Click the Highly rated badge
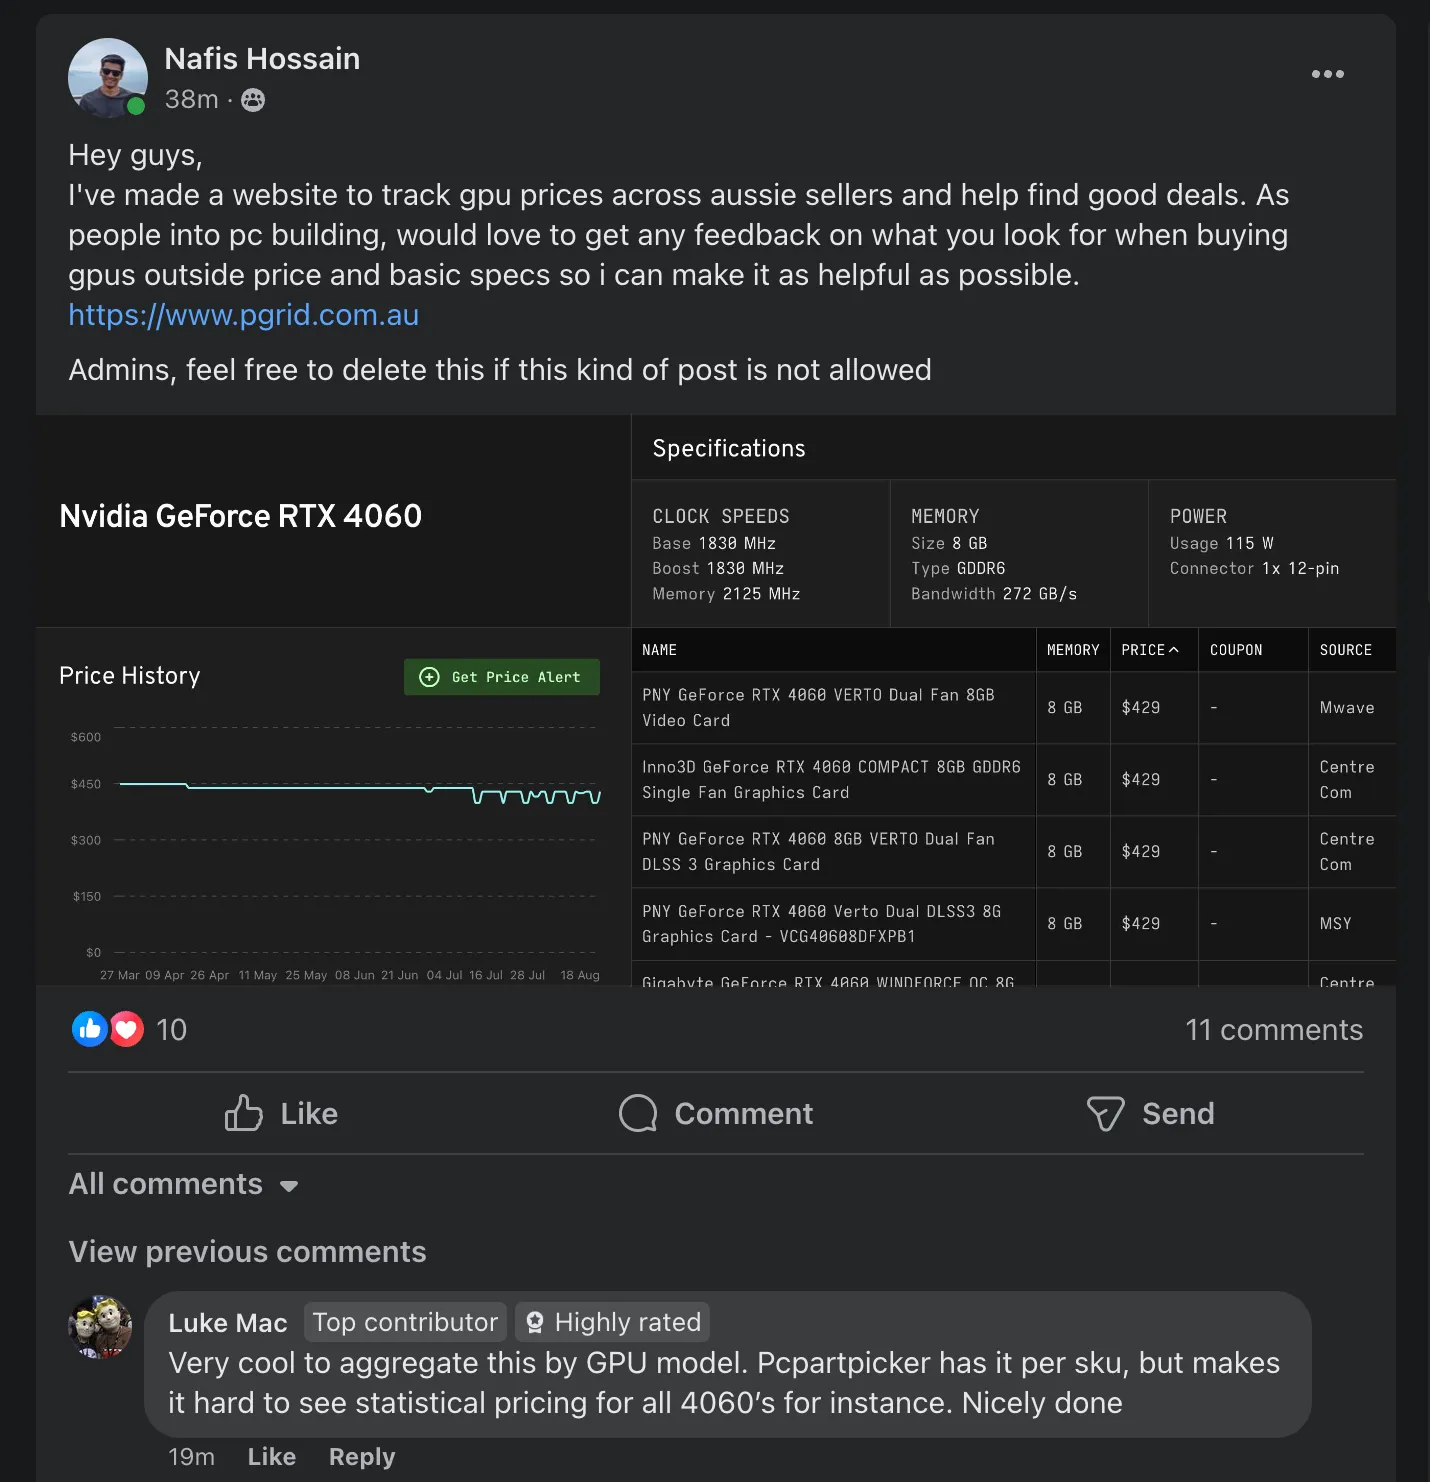Screen dimensions: 1430x1482 click(x=613, y=1322)
